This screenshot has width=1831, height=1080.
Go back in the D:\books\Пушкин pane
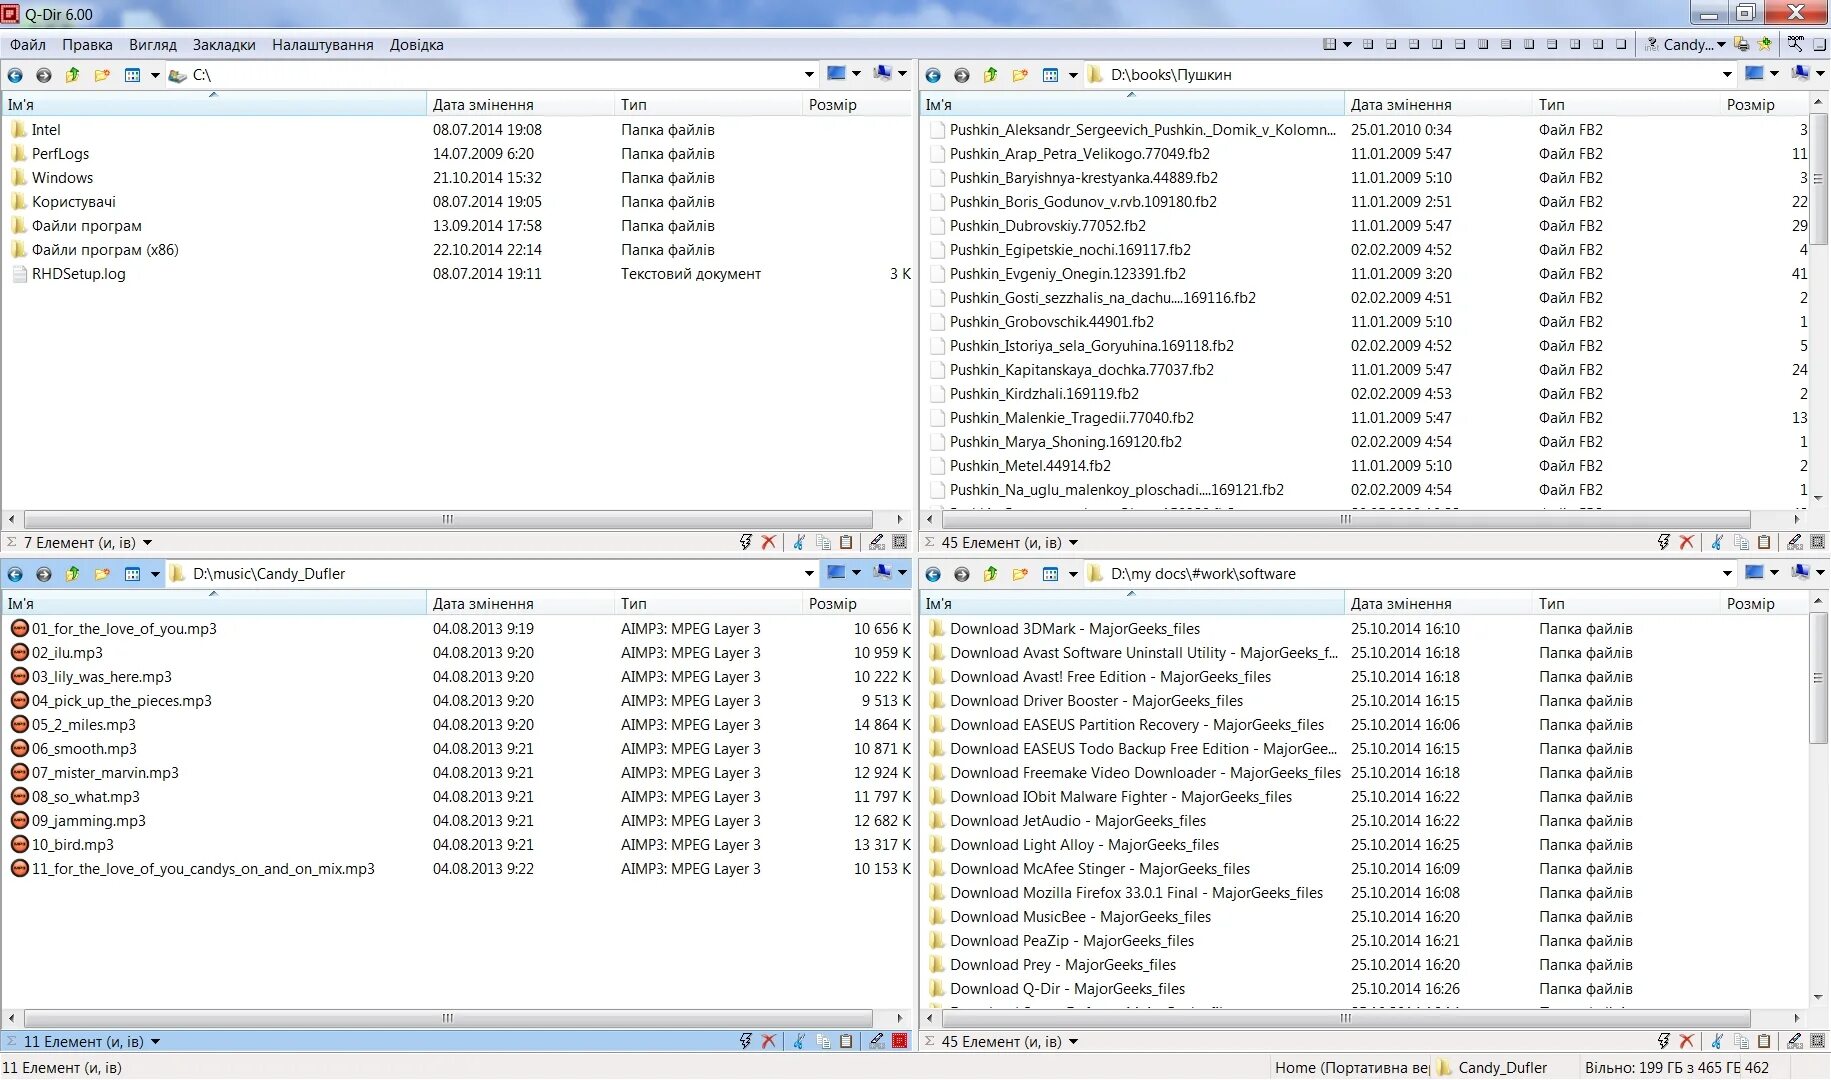click(x=933, y=75)
